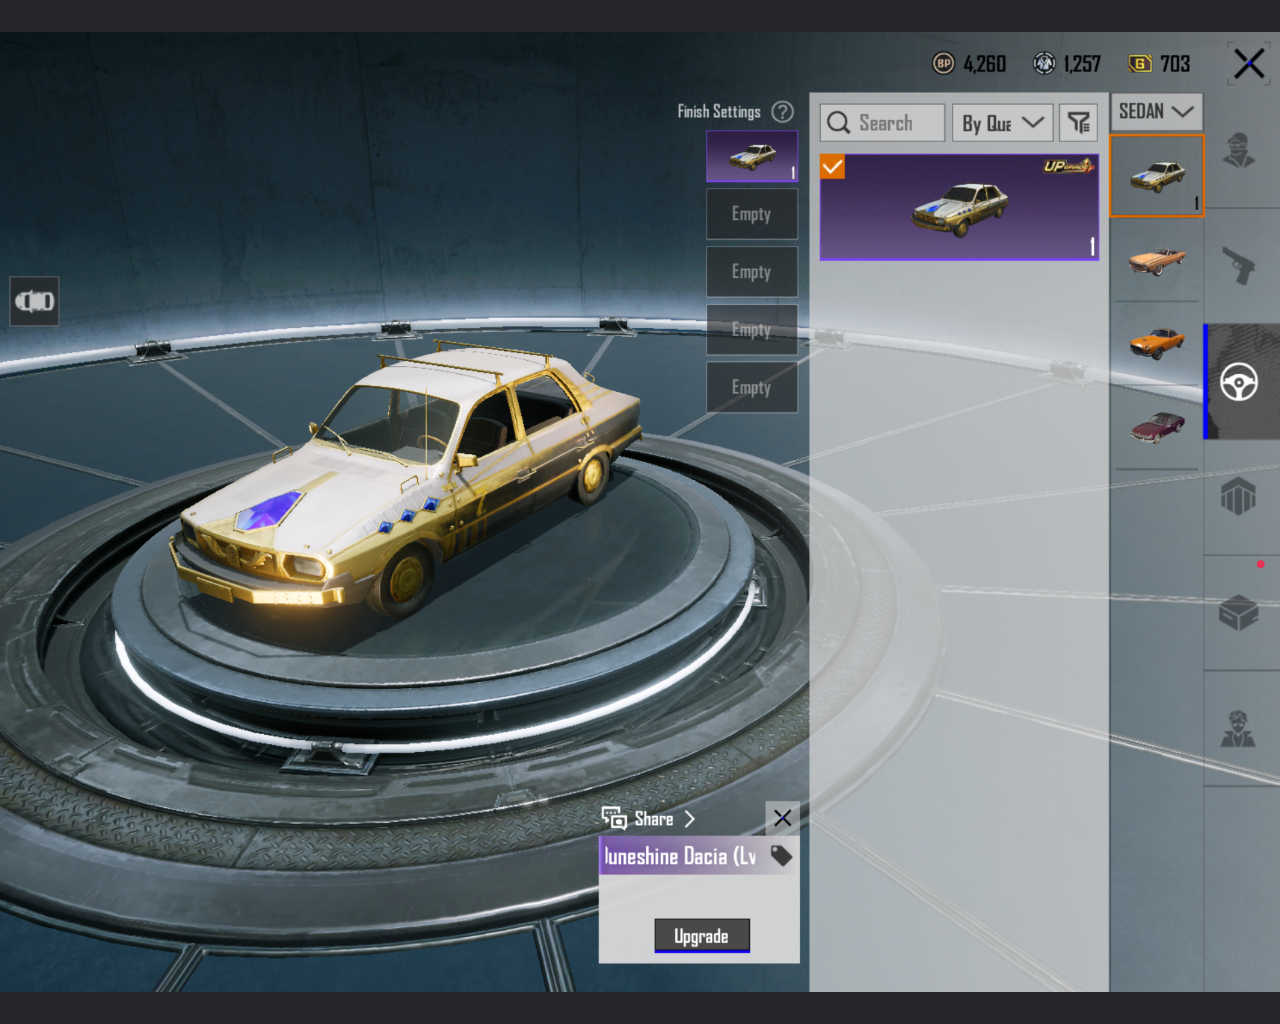Click the 4,260 BP balance

985,64
